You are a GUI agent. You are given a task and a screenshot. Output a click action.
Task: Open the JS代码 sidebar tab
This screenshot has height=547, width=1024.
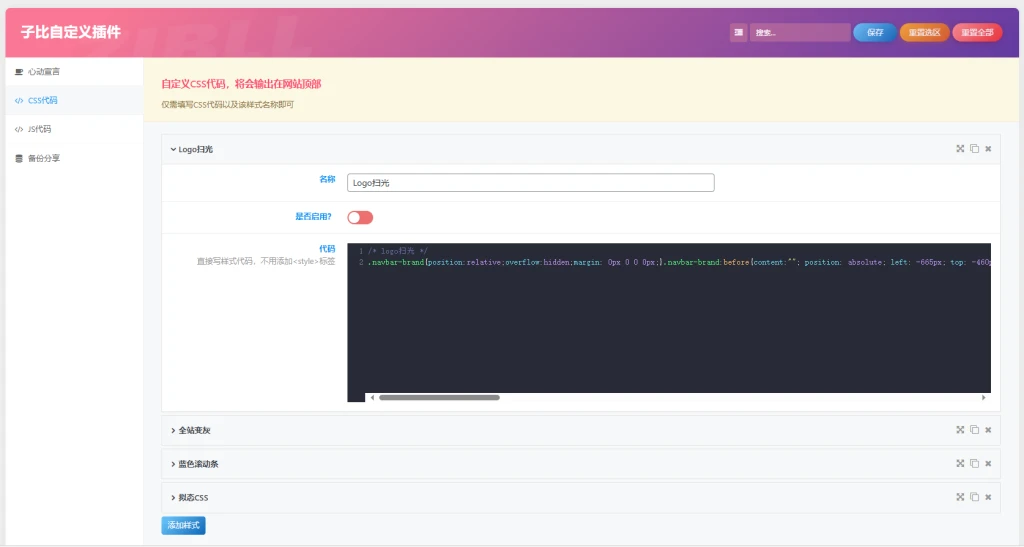point(39,129)
